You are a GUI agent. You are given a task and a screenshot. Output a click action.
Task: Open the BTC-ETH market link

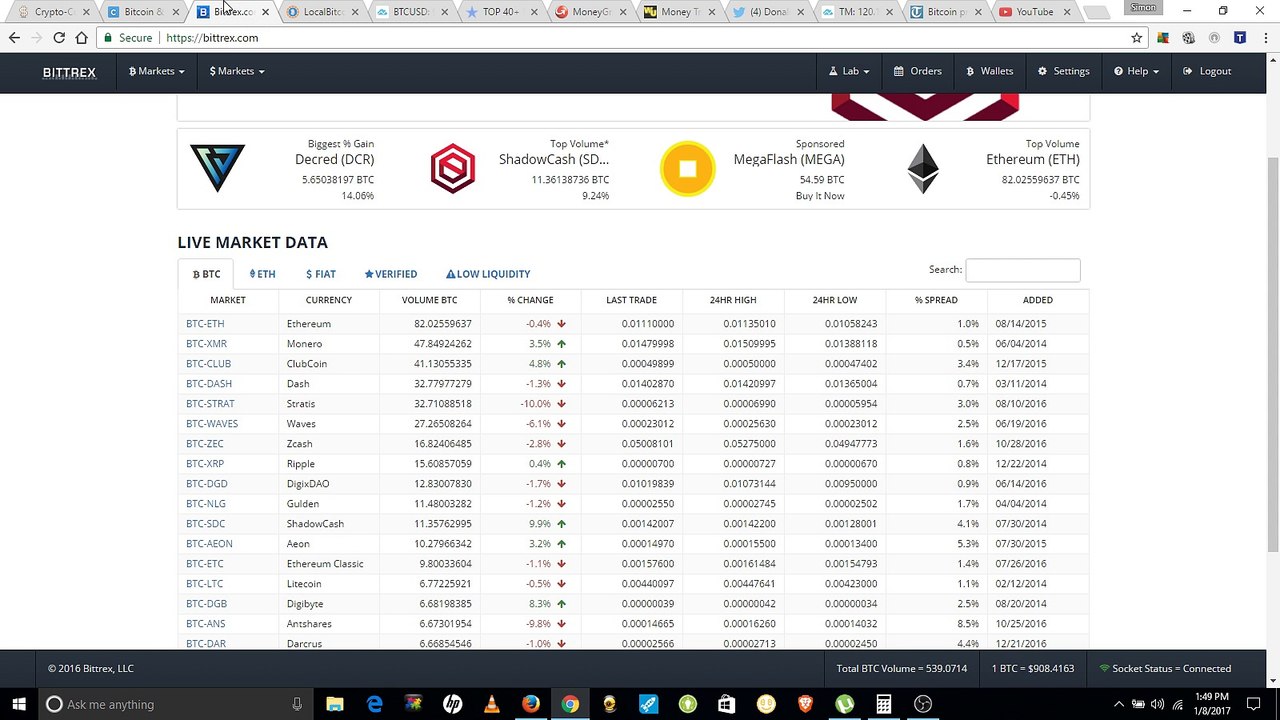(x=205, y=324)
